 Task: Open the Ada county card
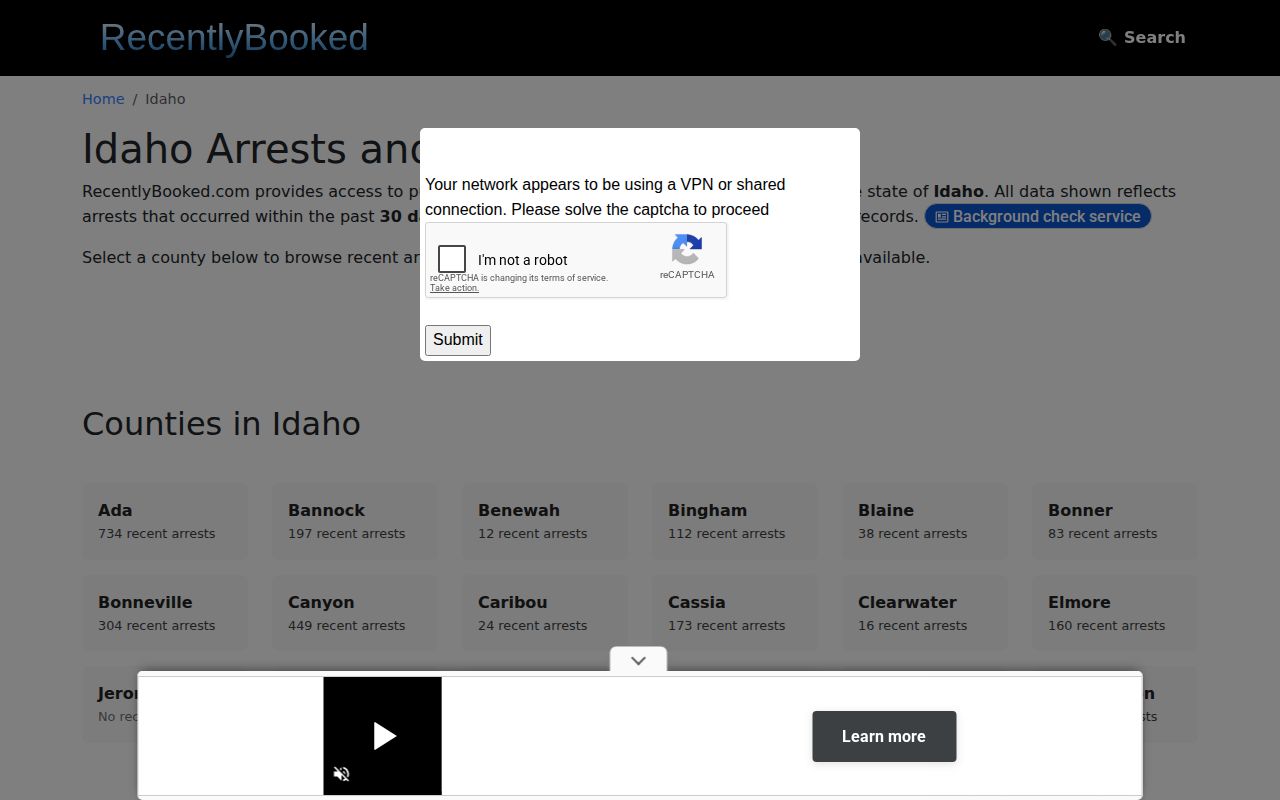pyautogui.click(x=165, y=521)
